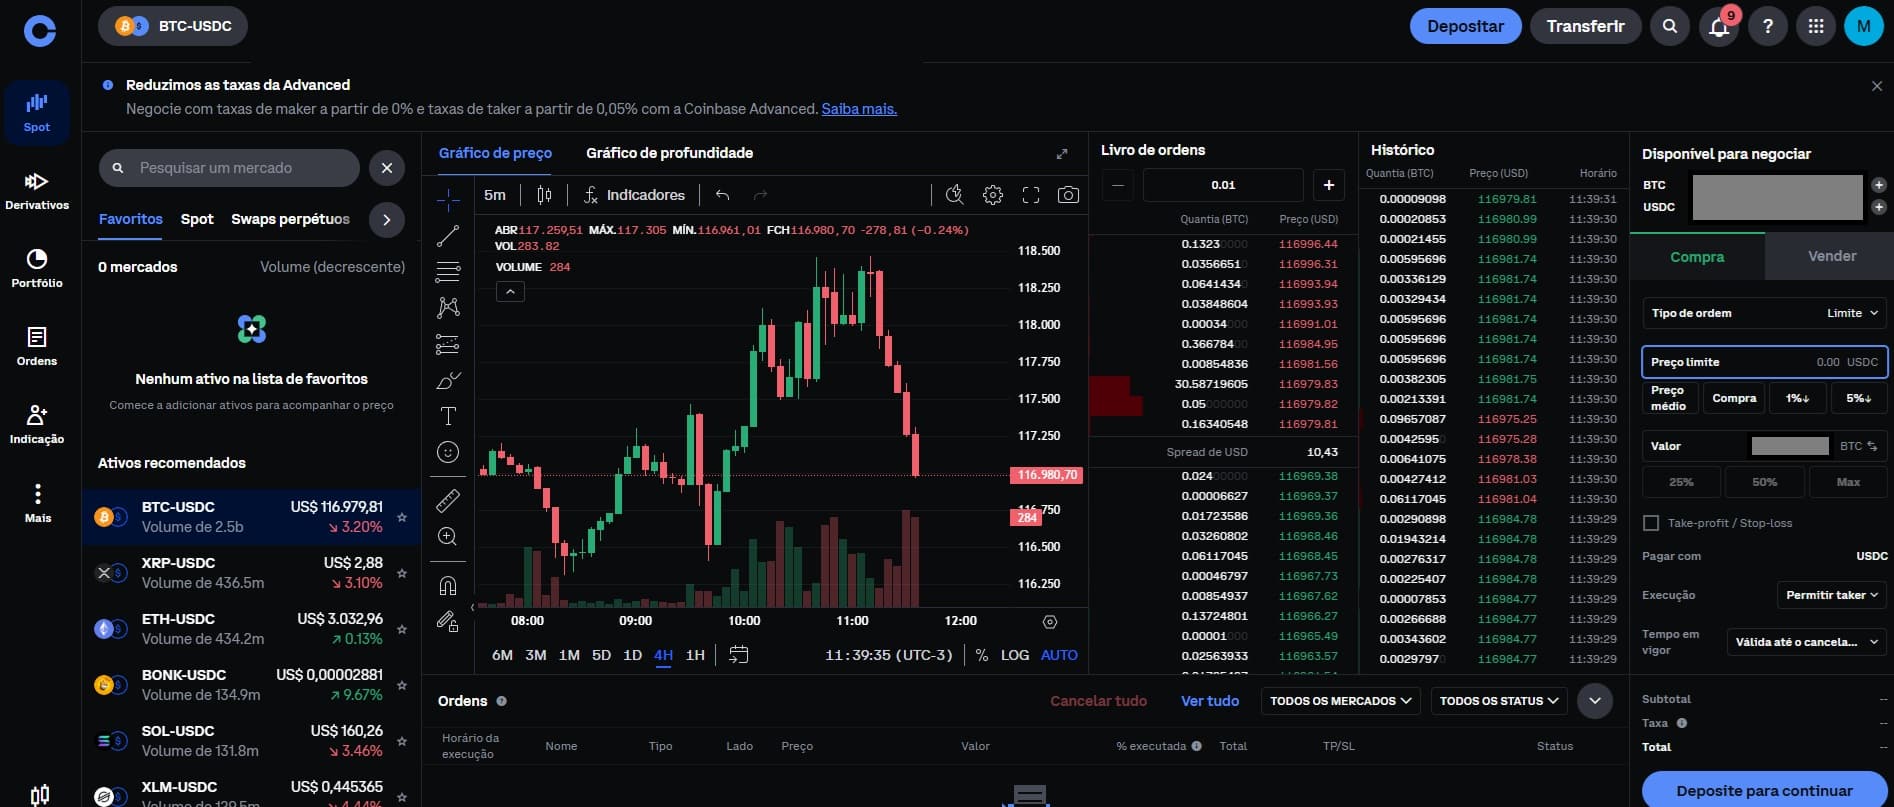Viewport: 1894px width, 807px height.
Task: Open notifications bell with 9 badge
Action: click(1719, 26)
